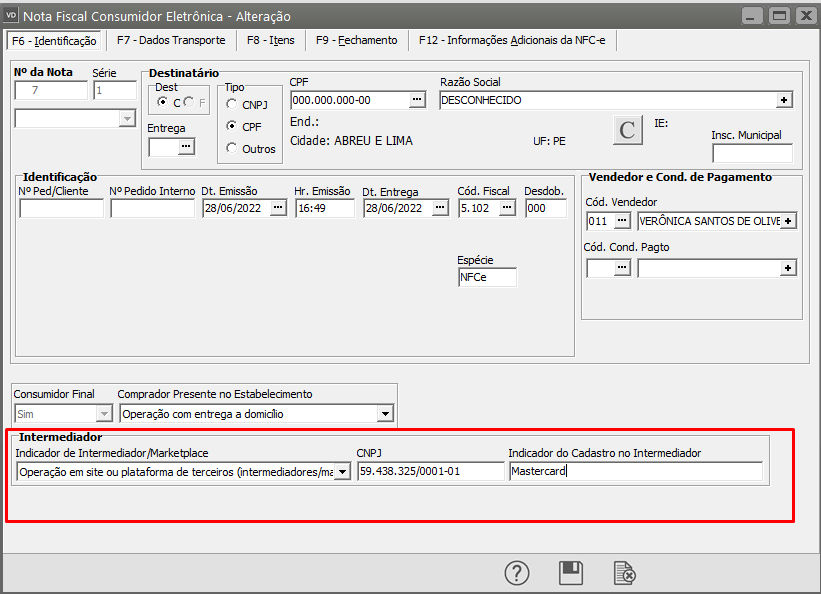Click the Nº Pedido Interno field
821x594 pixels.
pos(152,208)
